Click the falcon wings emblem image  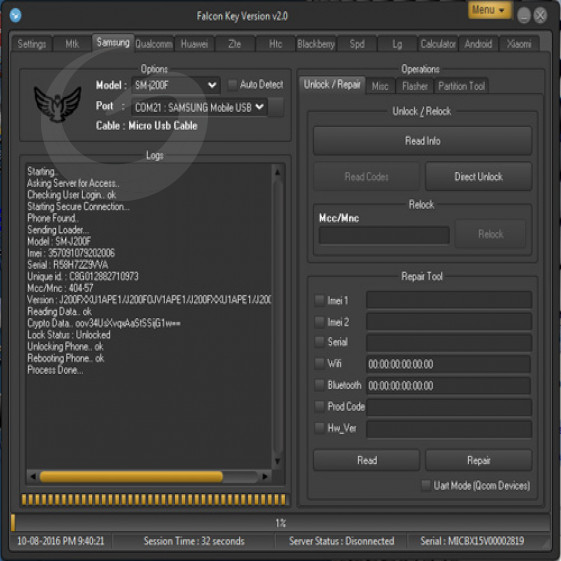(57, 104)
